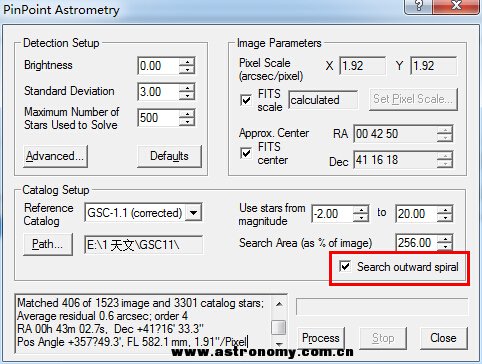The image size is (482, 364).
Task: Toggle the FITS center checkbox
Action: (x=246, y=153)
